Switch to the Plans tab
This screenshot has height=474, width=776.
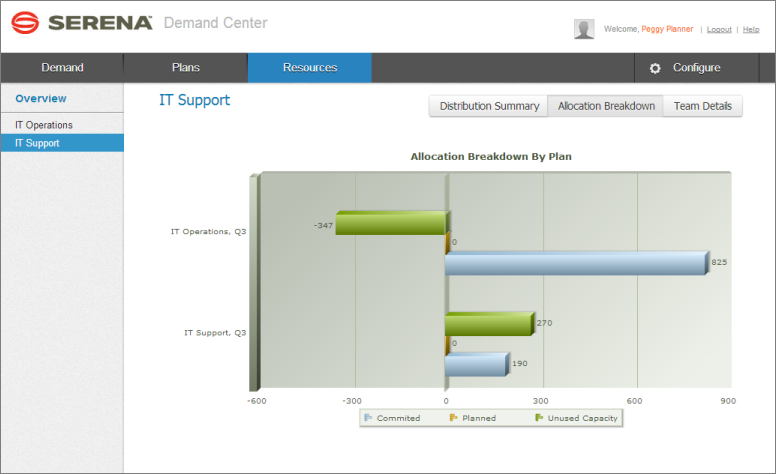(185, 68)
